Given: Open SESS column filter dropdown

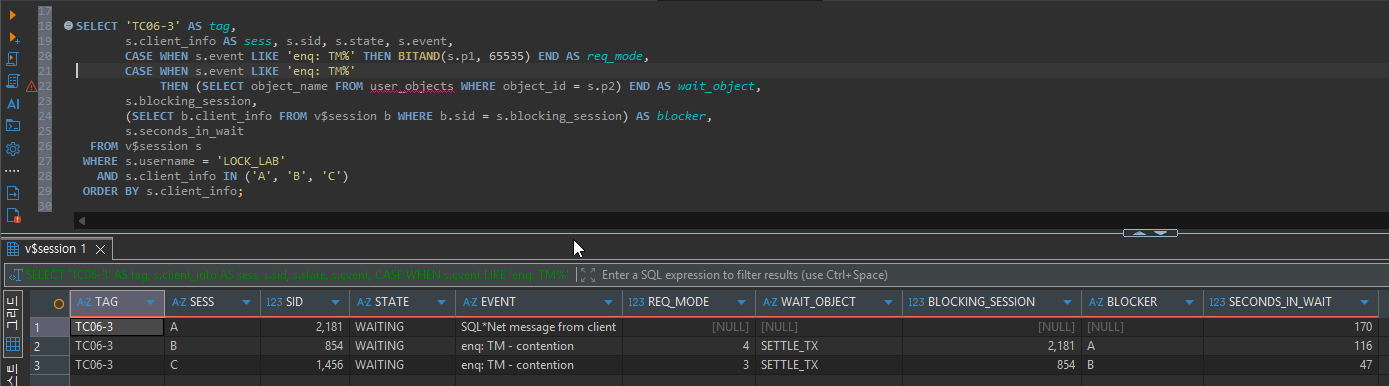Looking at the screenshot, I should point(247,302).
